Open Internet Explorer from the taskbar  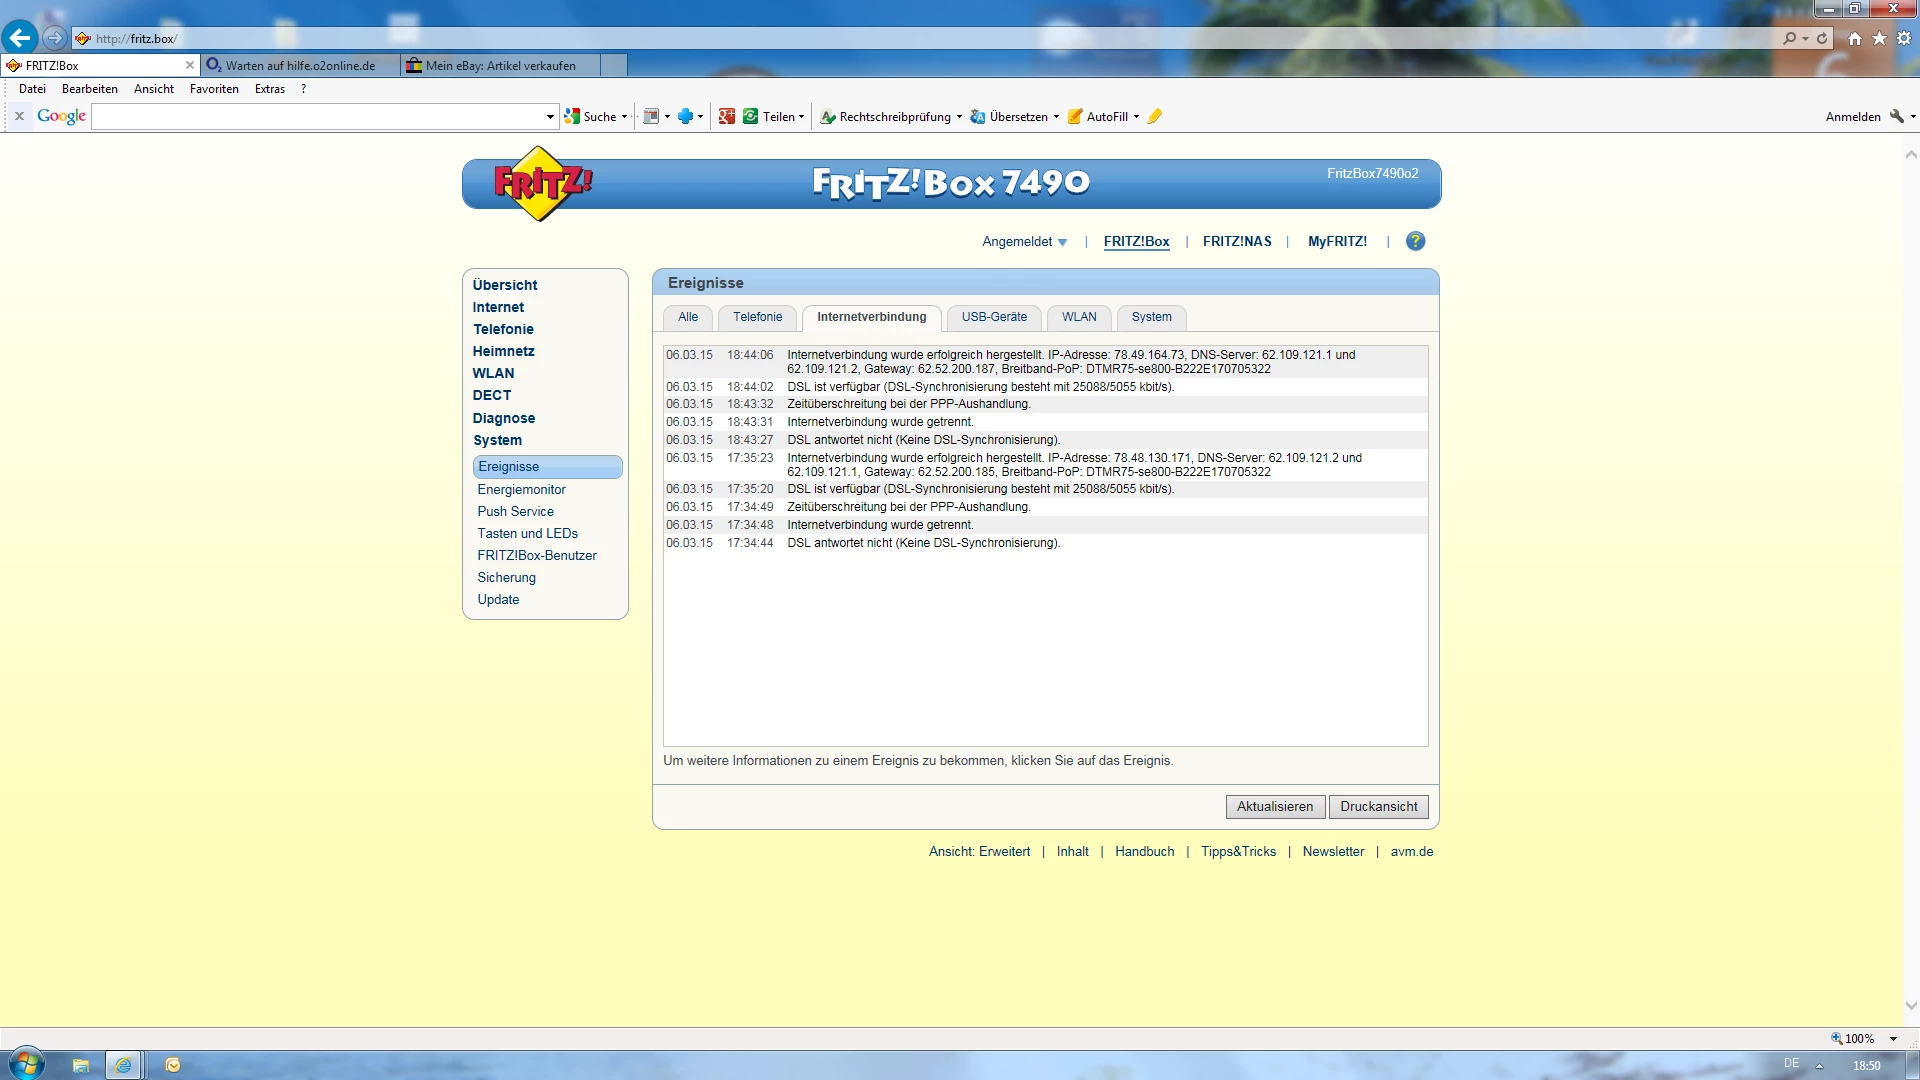point(123,1065)
